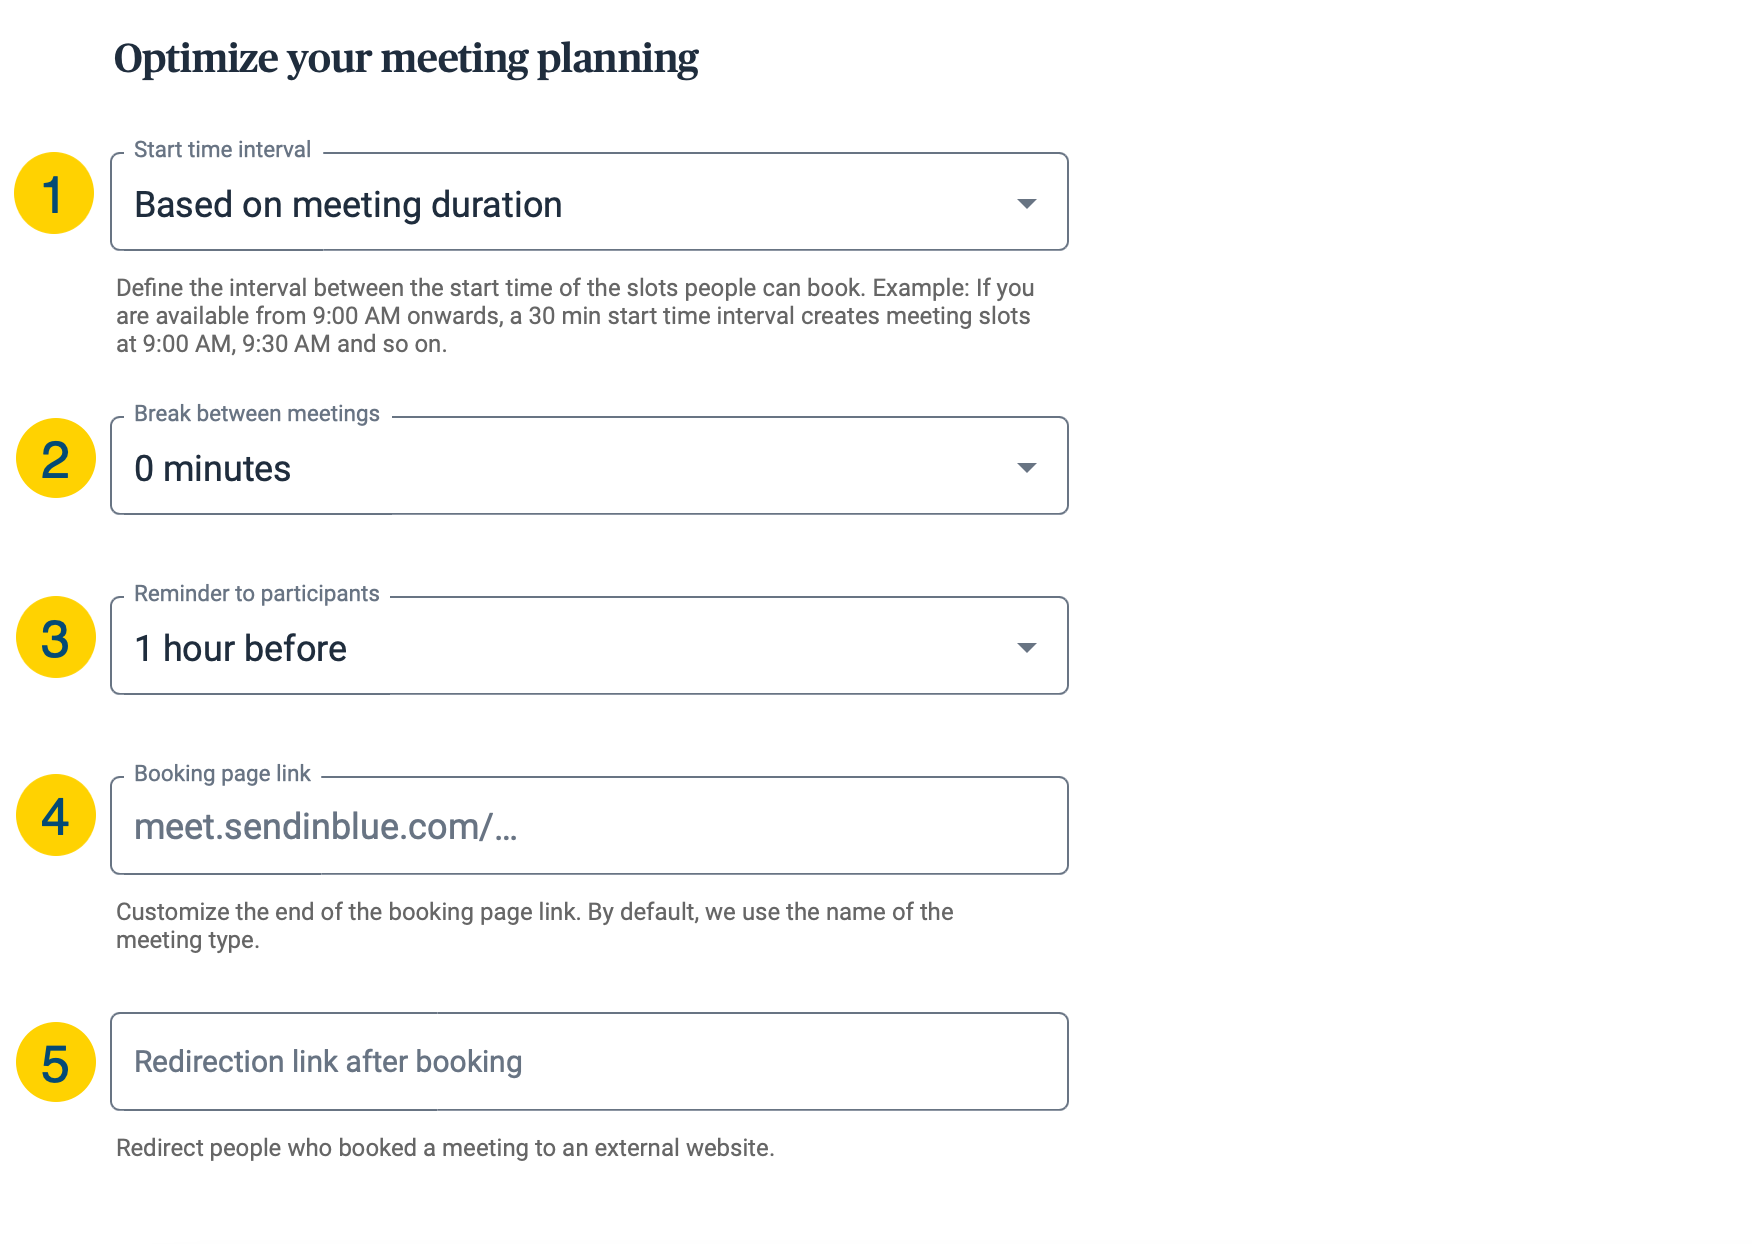Click the redirect to external website help text
Image resolution: width=1752 pixels, height=1244 pixels.
445,1148
